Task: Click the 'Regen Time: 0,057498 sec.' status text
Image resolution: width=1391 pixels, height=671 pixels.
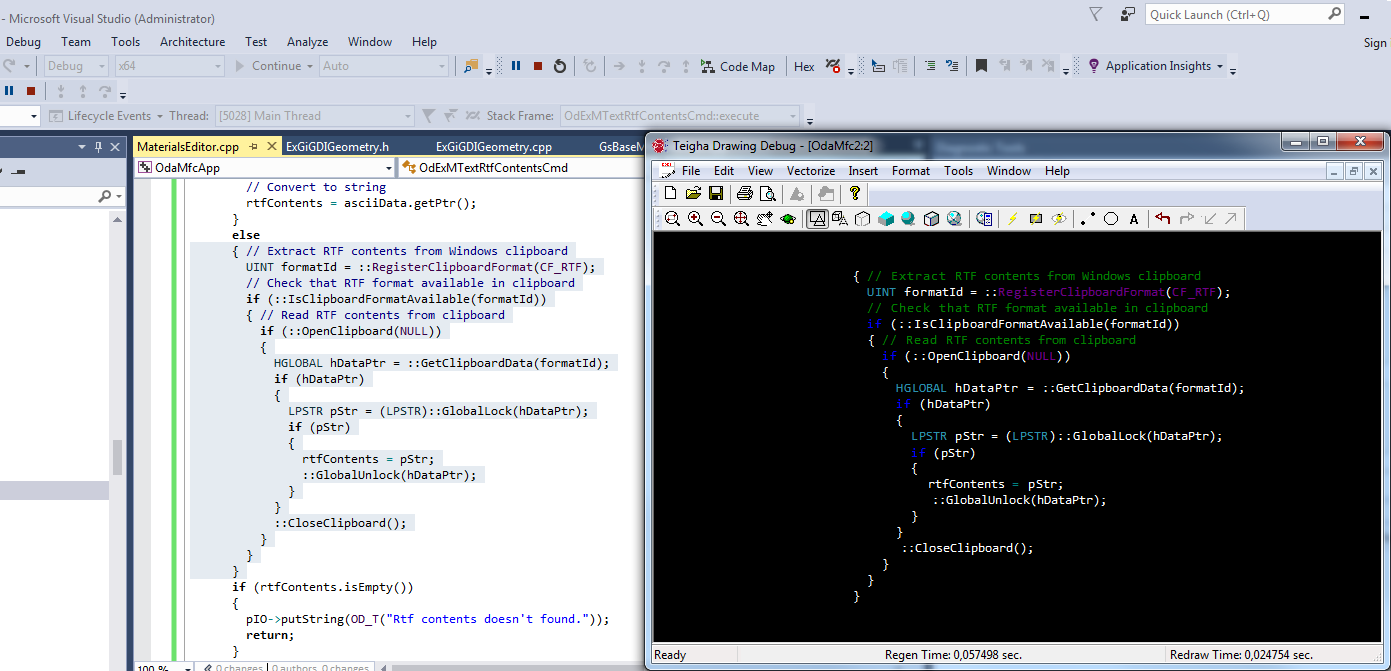Action: coord(954,655)
